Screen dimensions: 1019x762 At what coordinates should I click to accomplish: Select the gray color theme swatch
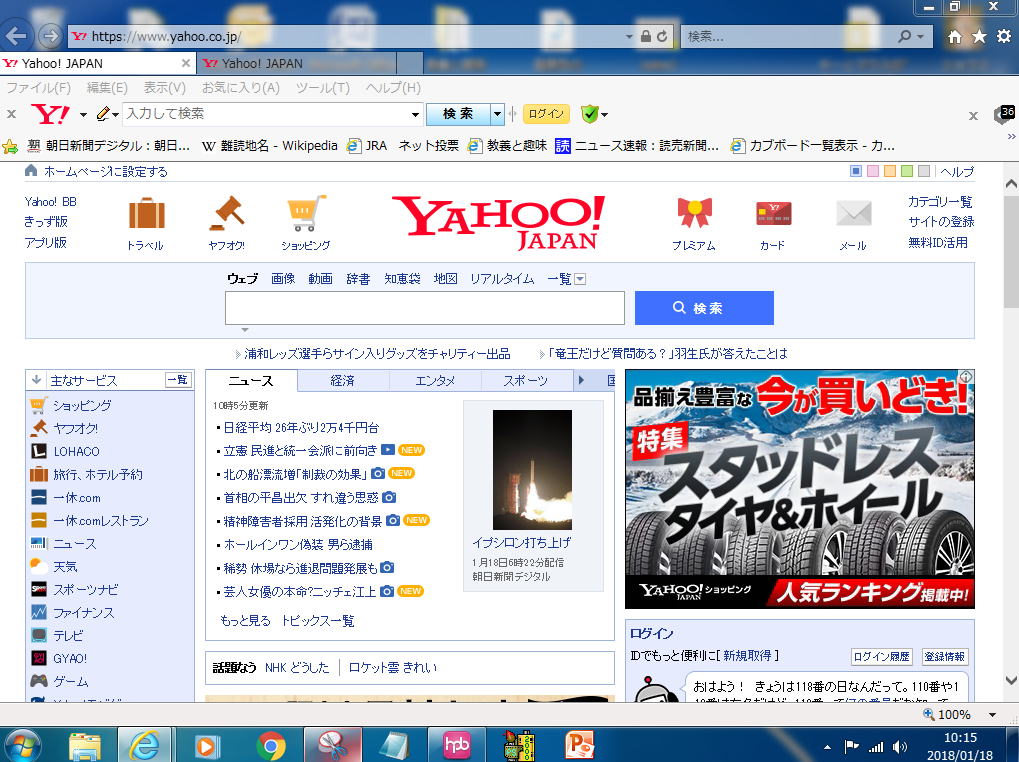[x=923, y=171]
